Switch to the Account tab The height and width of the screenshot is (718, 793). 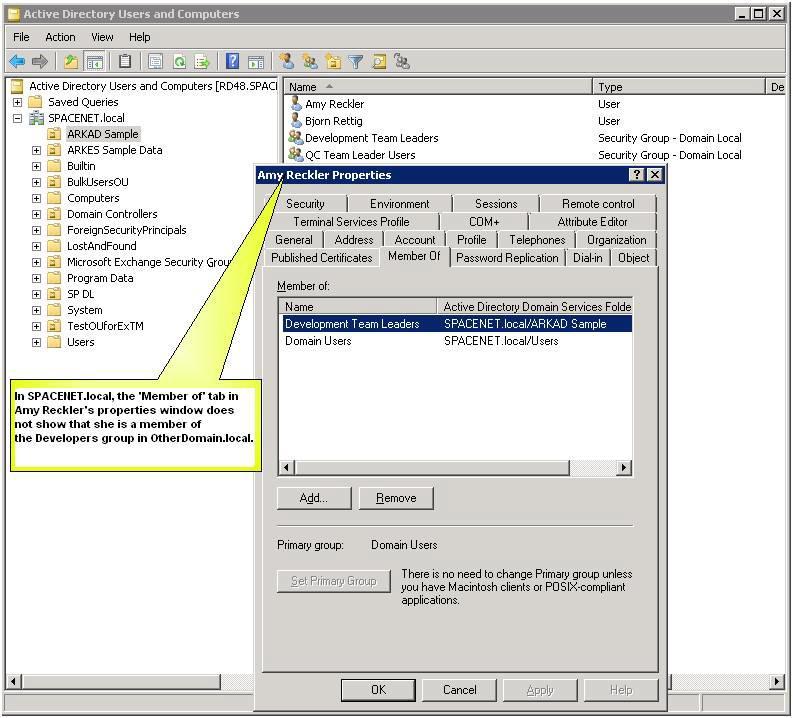[414, 240]
